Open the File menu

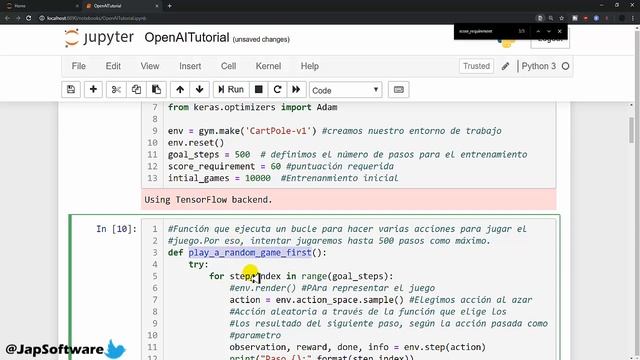point(78,66)
